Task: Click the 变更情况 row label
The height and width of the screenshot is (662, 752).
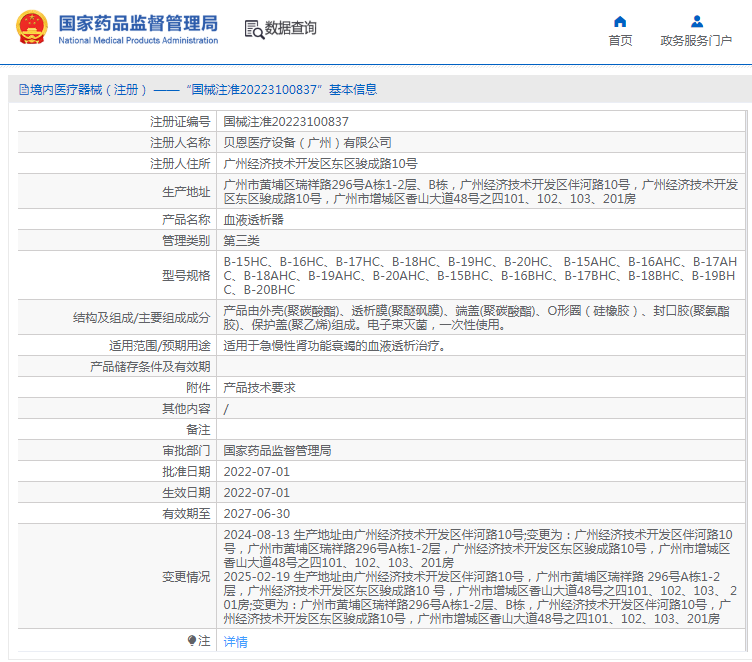Action: tap(186, 577)
